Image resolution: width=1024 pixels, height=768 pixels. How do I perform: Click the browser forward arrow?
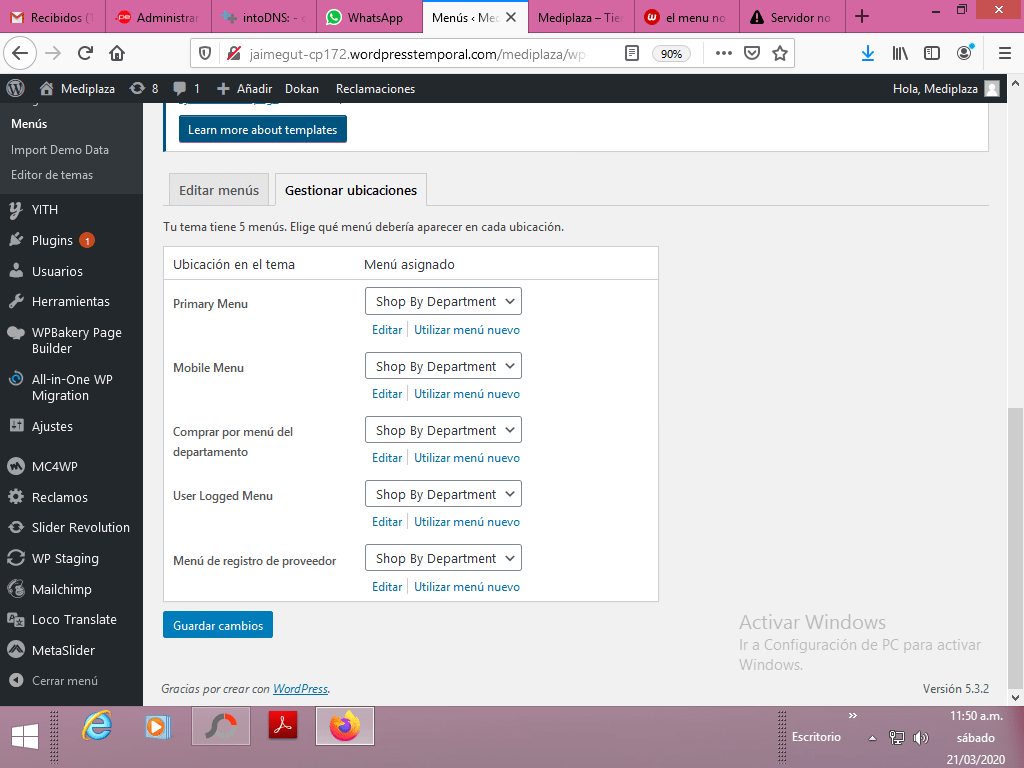tap(54, 54)
